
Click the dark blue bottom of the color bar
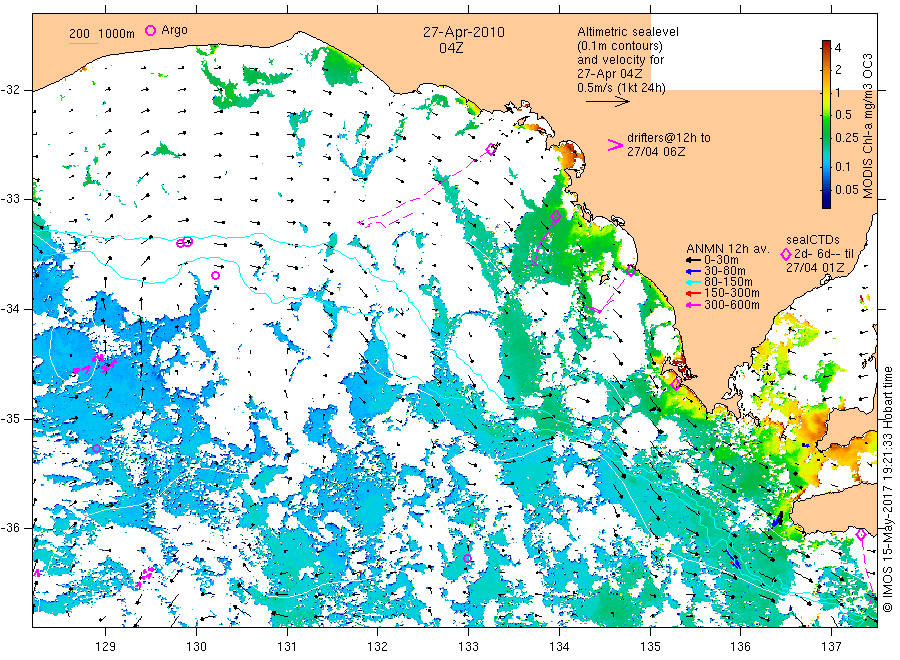[x=826, y=203]
